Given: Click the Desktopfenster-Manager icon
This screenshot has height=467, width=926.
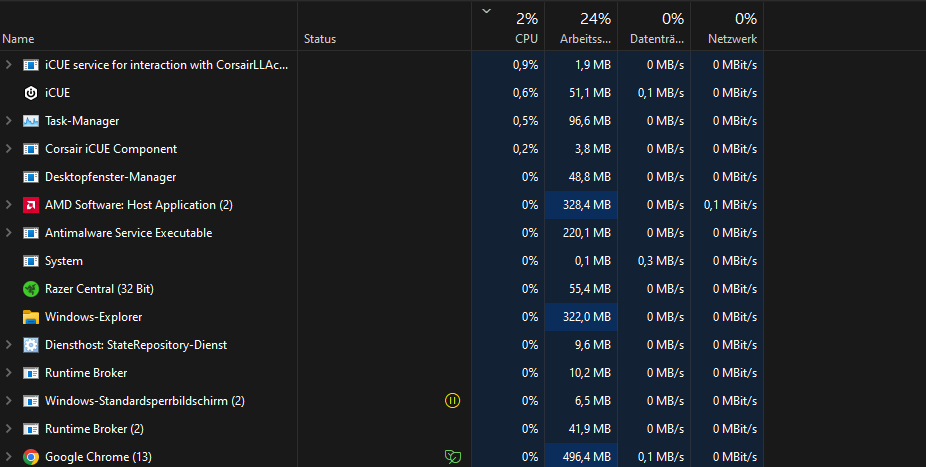Looking at the screenshot, I should (31, 177).
